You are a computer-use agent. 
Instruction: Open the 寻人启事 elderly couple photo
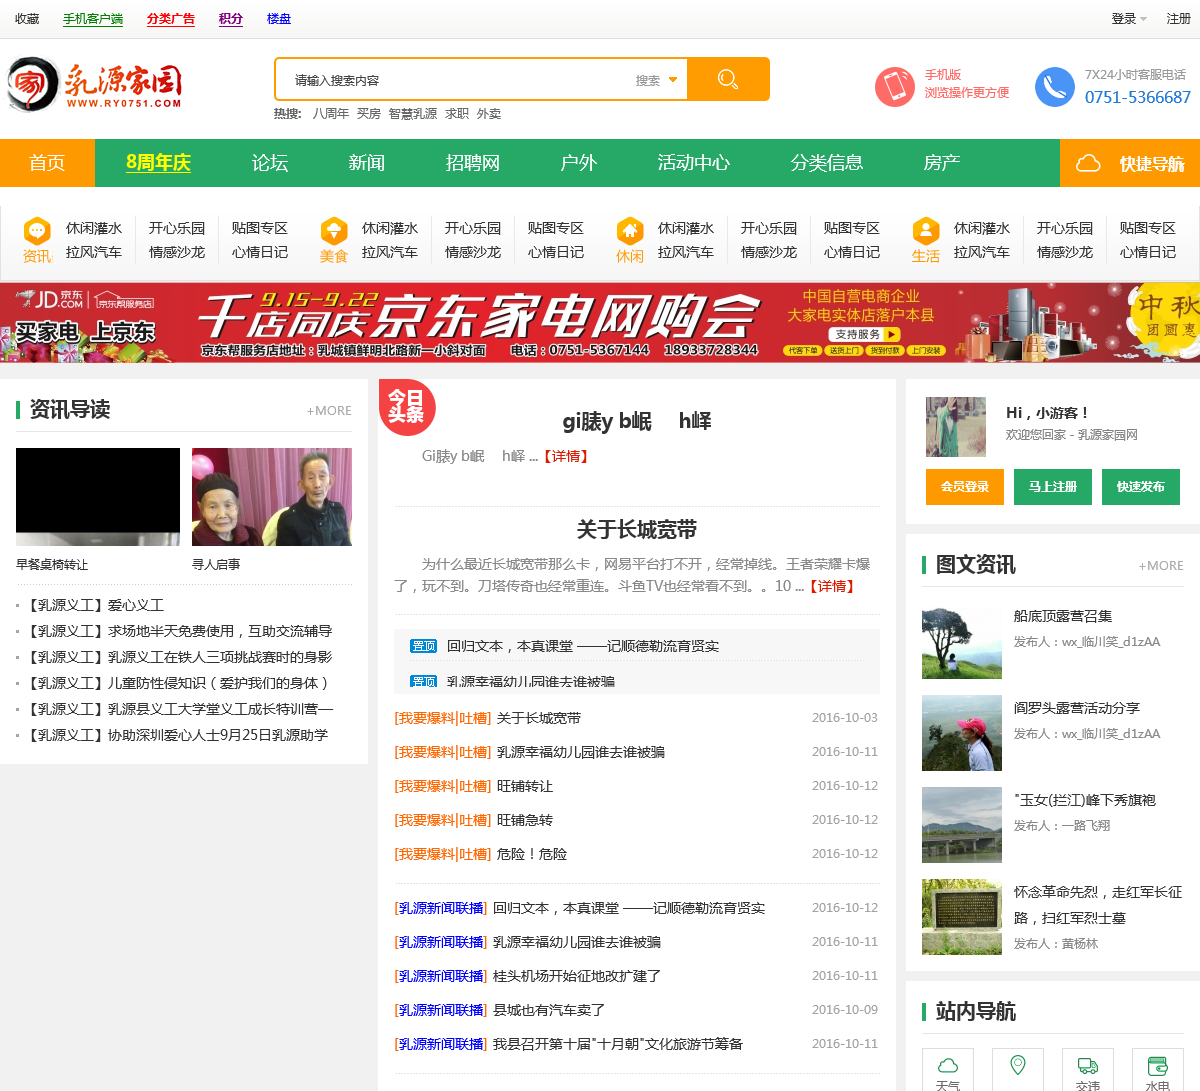pos(272,497)
